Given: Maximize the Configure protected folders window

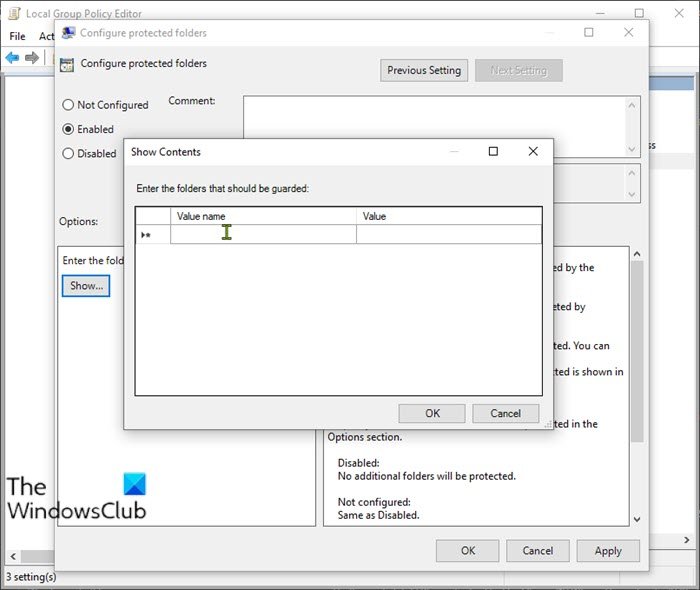Looking at the screenshot, I should click(589, 33).
